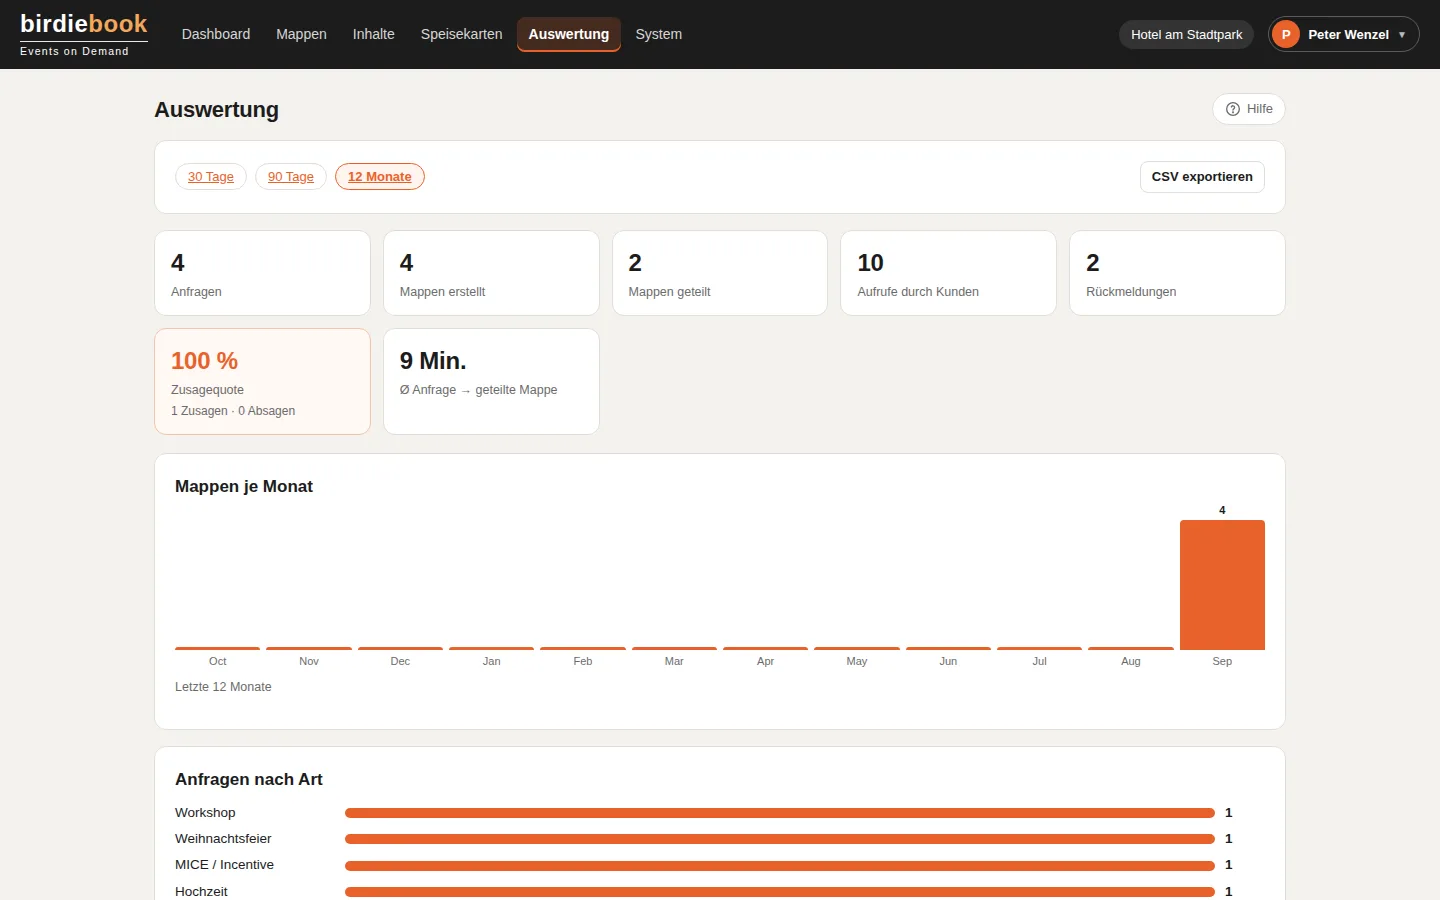Click the Auswertung page heading

pyautogui.click(x=216, y=110)
